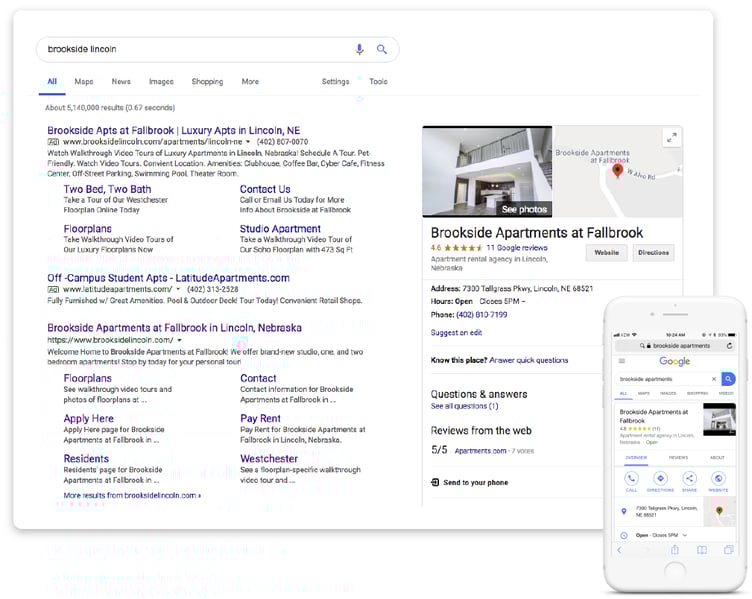Click the Directions button in knowledge panel
The height and width of the screenshot is (599, 752).
(653, 253)
